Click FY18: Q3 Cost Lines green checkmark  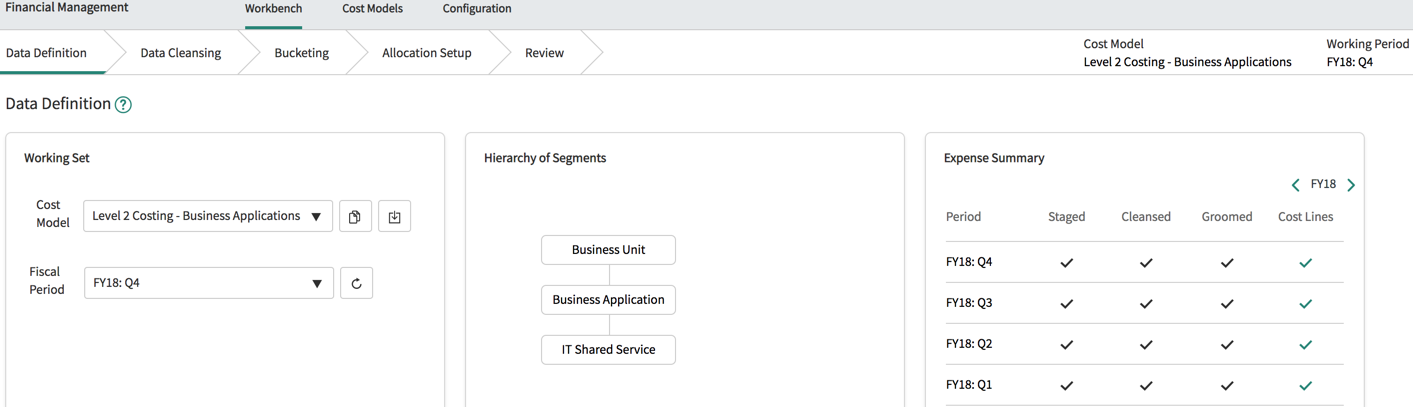(1305, 304)
